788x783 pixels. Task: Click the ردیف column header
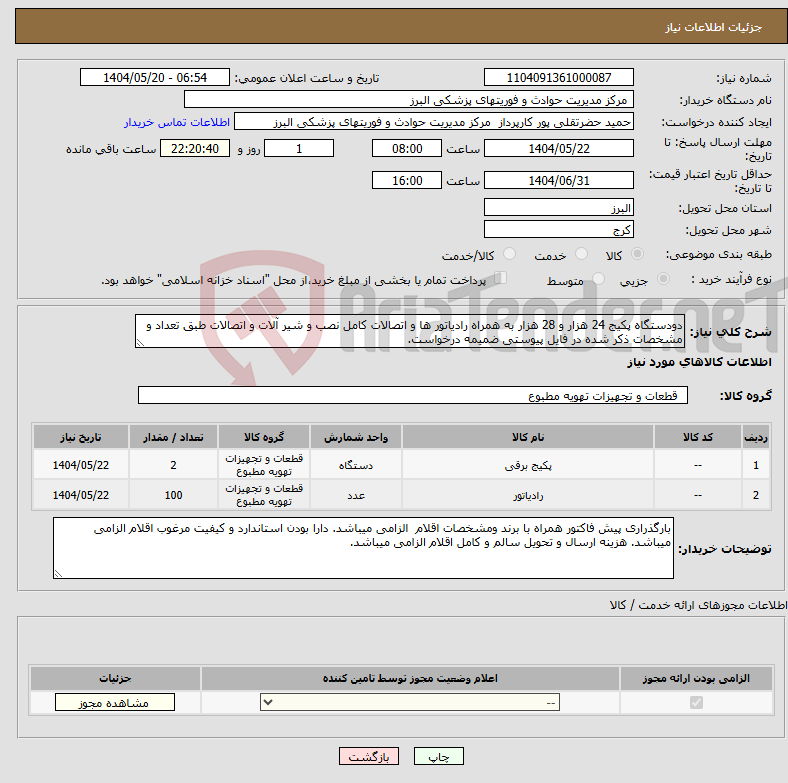pos(756,437)
